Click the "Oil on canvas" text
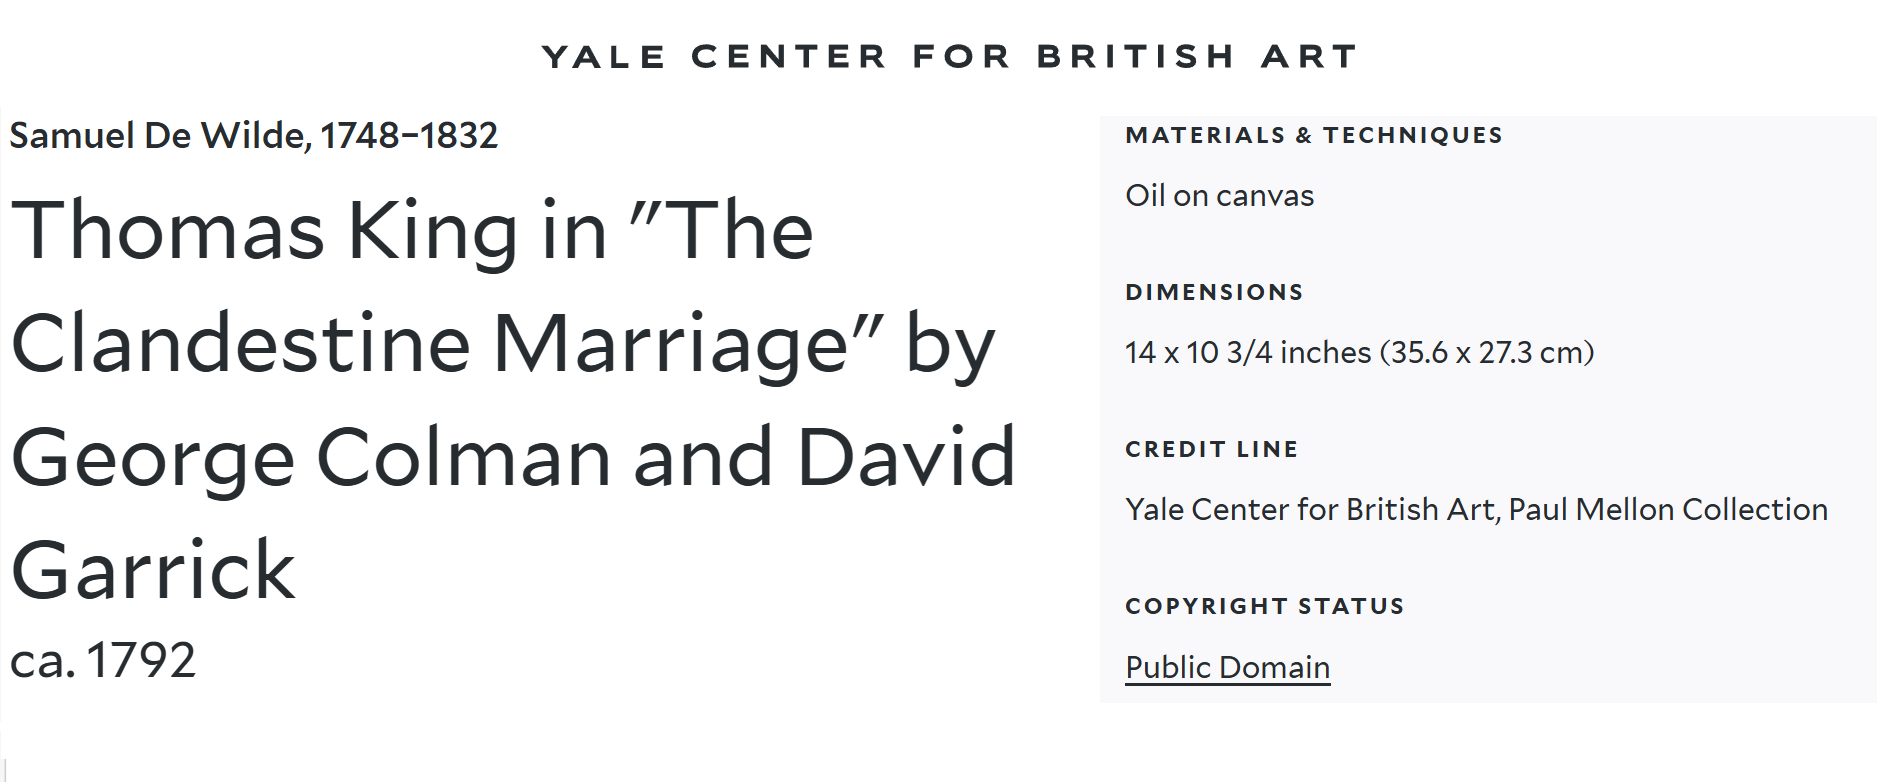The image size is (1891, 782). click(x=1219, y=196)
